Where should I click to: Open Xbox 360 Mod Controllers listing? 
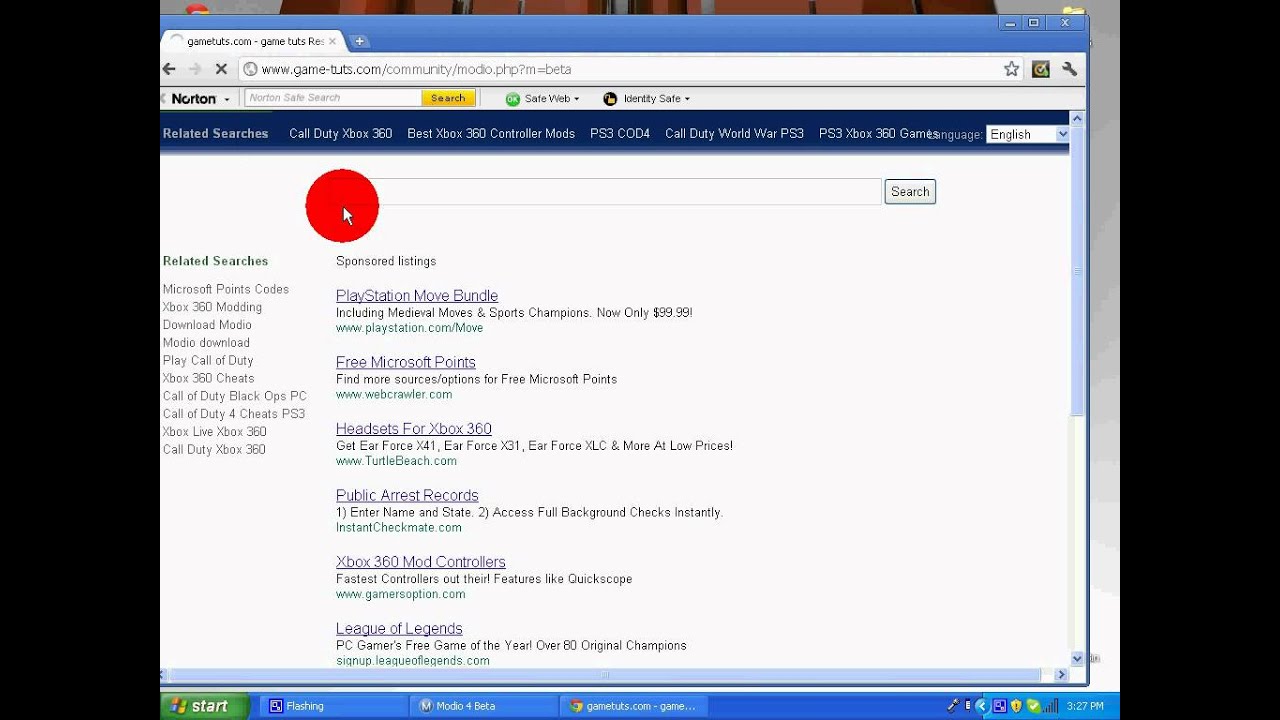(x=421, y=562)
